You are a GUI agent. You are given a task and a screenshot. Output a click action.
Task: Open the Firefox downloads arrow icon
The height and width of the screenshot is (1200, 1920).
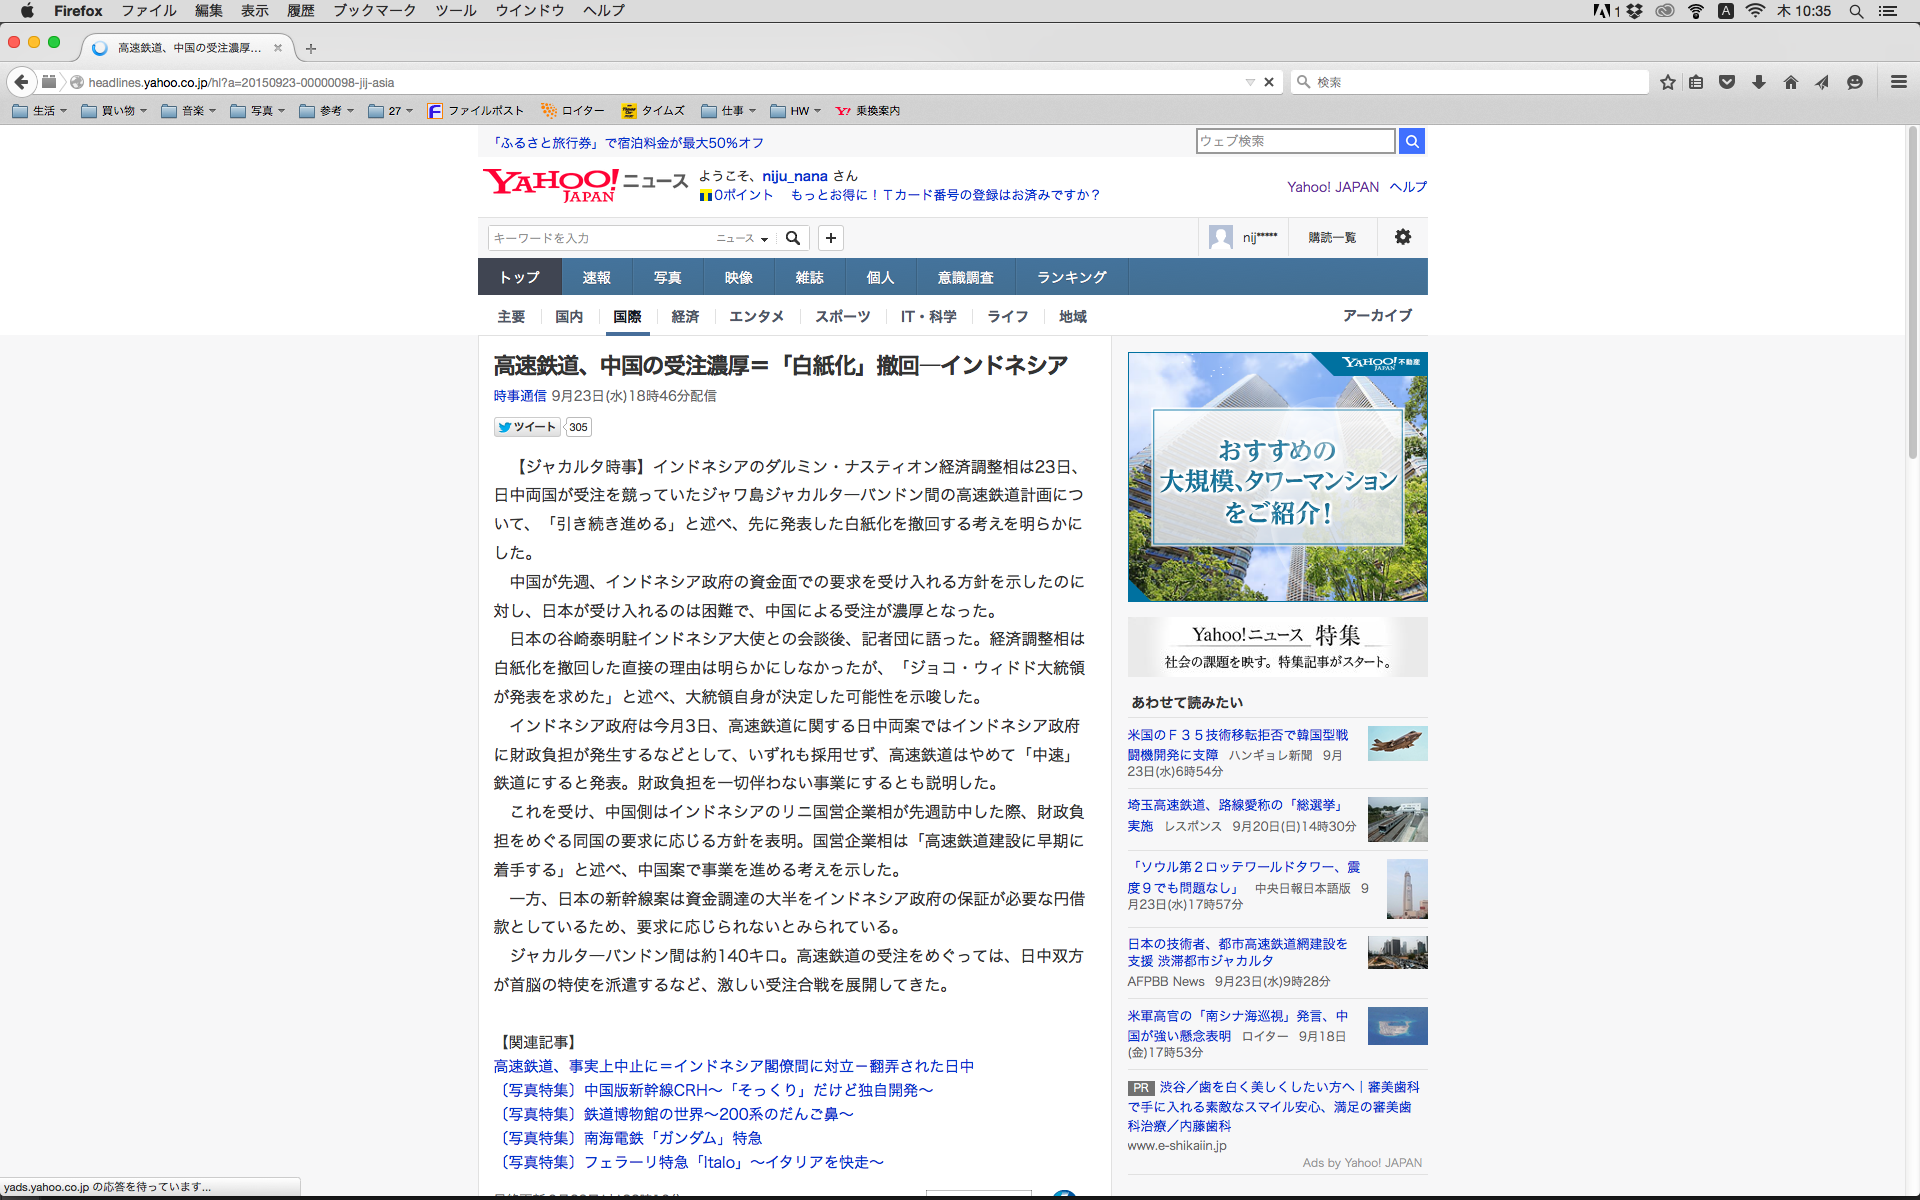1759,82
